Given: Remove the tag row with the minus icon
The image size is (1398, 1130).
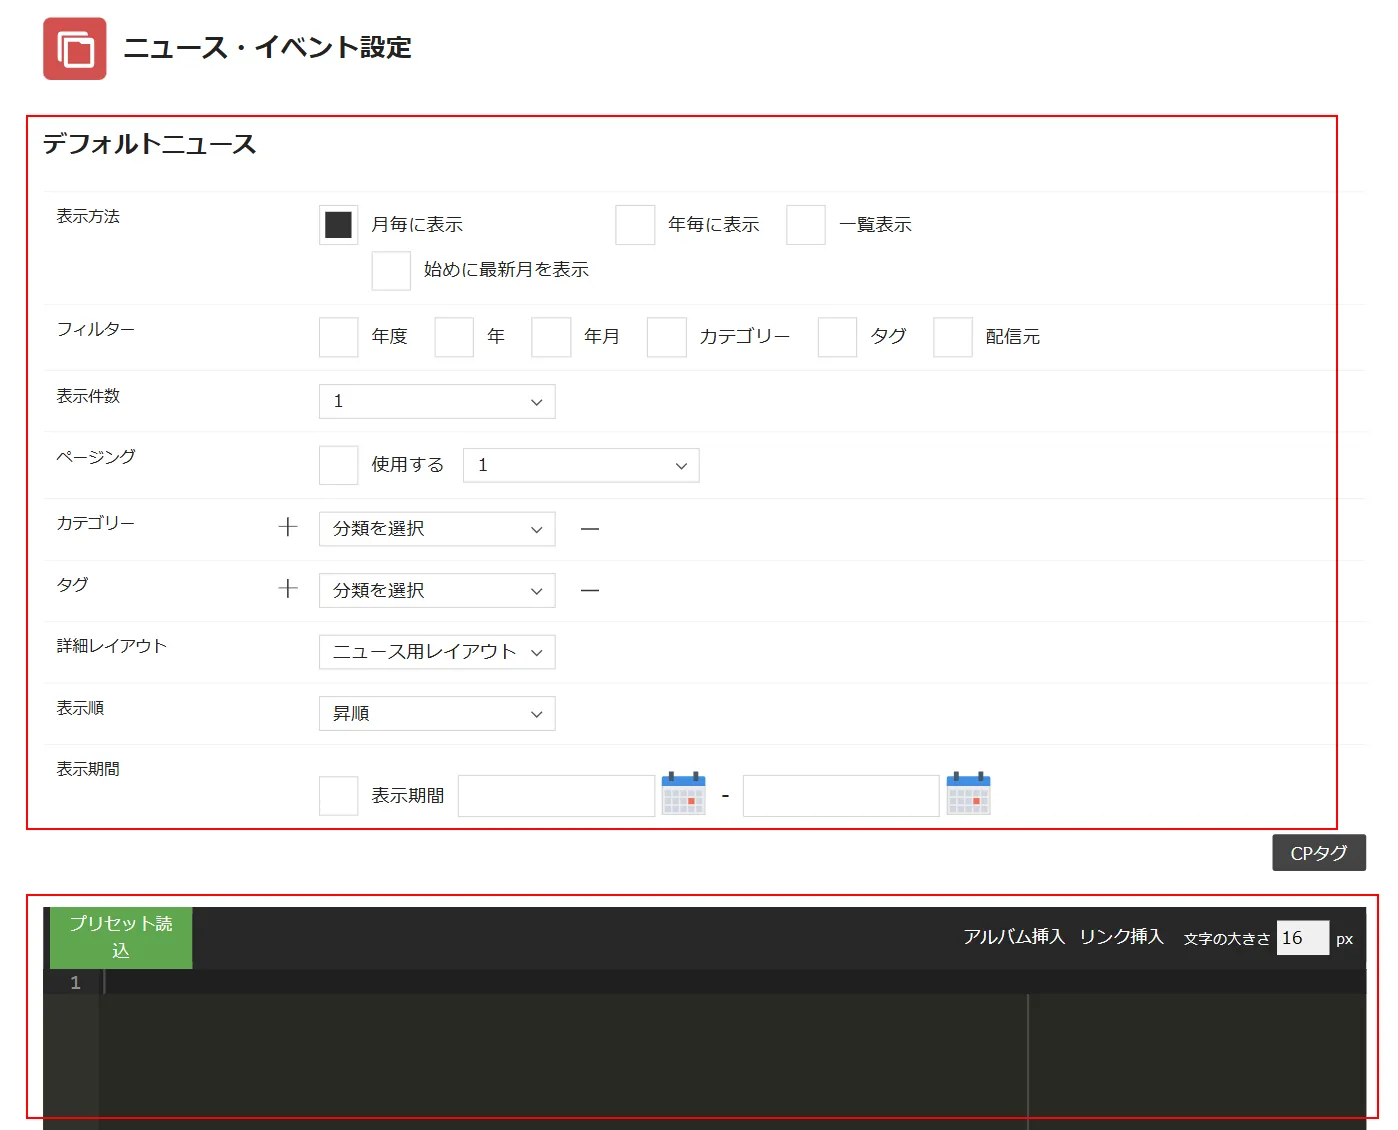Looking at the screenshot, I should 590,591.
